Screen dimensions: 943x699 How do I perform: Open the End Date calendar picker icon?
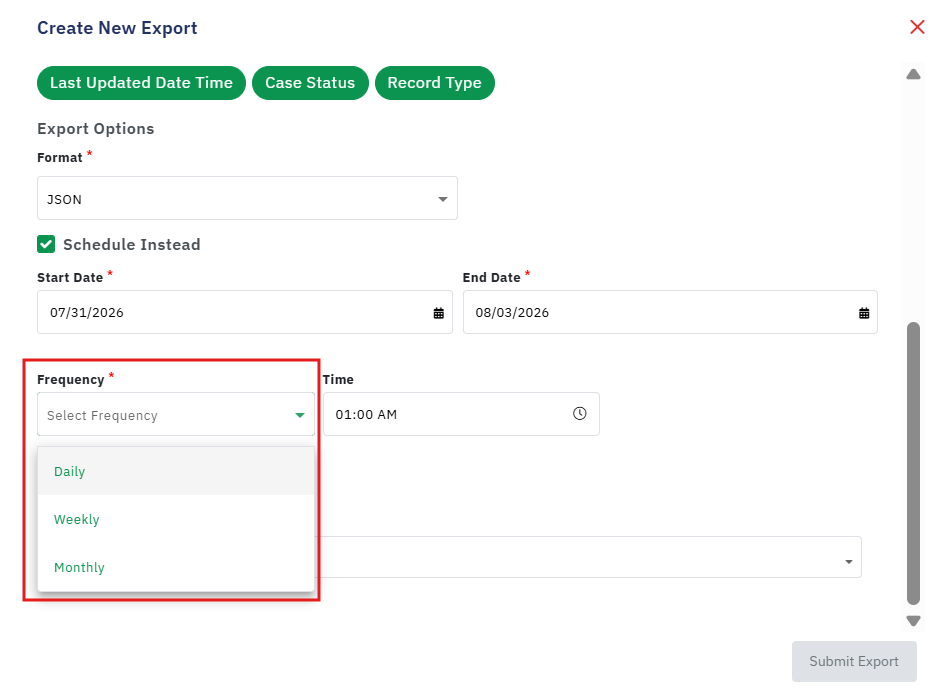coord(864,313)
